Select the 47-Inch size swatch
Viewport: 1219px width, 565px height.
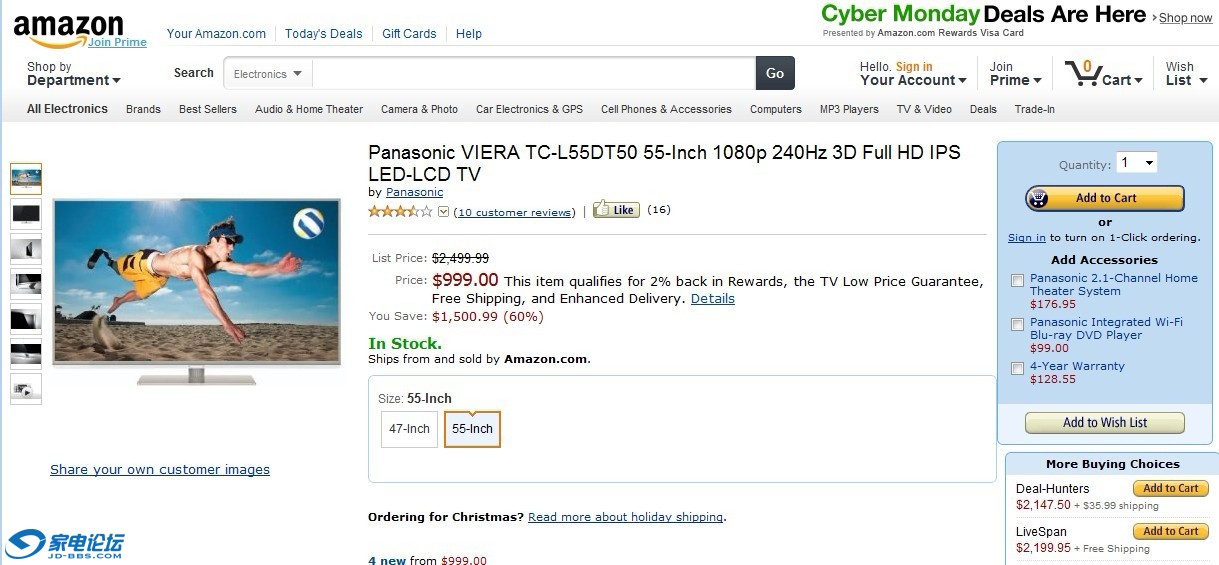[x=409, y=429]
